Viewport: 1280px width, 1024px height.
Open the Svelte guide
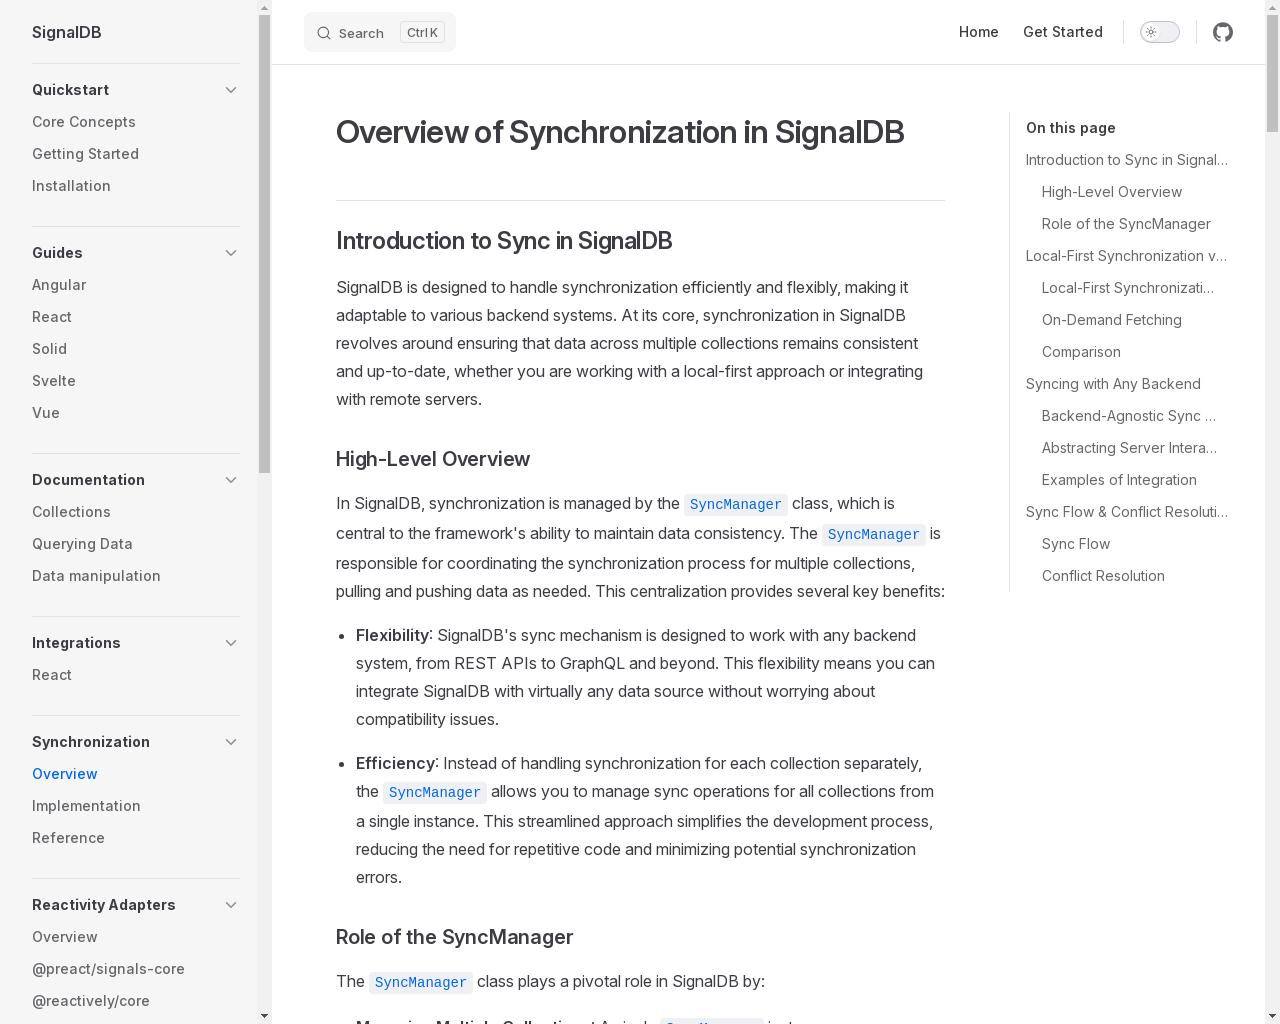[x=54, y=381]
